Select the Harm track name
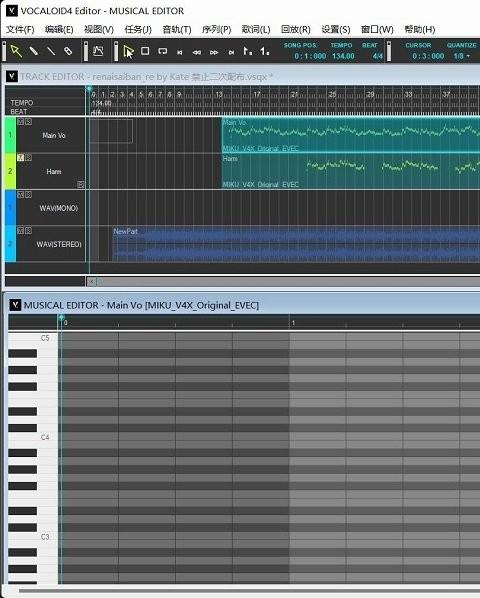Screen dimensions: 480x598 [54, 172]
